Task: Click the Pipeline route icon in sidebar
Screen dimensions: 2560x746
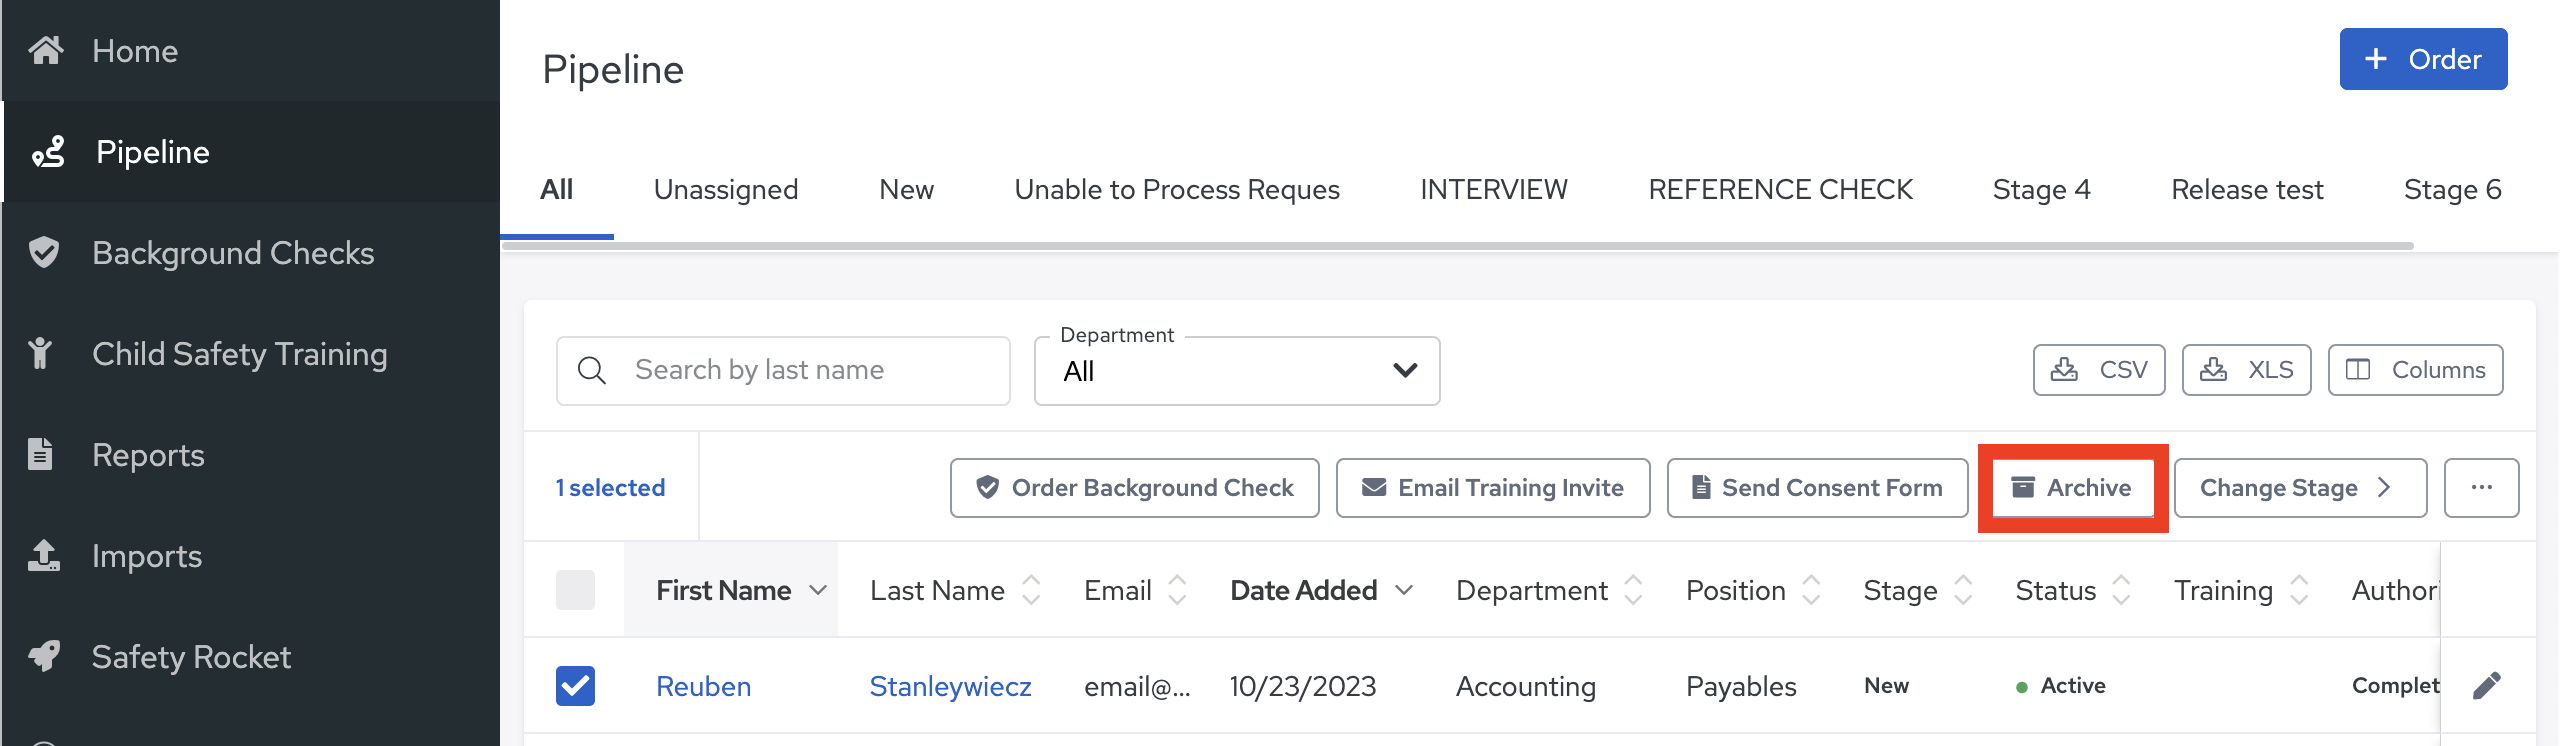Action: pyautogui.click(x=48, y=152)
